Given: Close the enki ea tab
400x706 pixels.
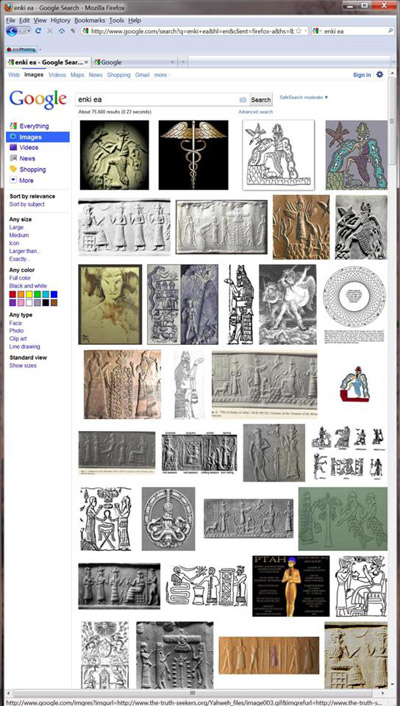Looking at the screenshot, I should coord(86,63).
